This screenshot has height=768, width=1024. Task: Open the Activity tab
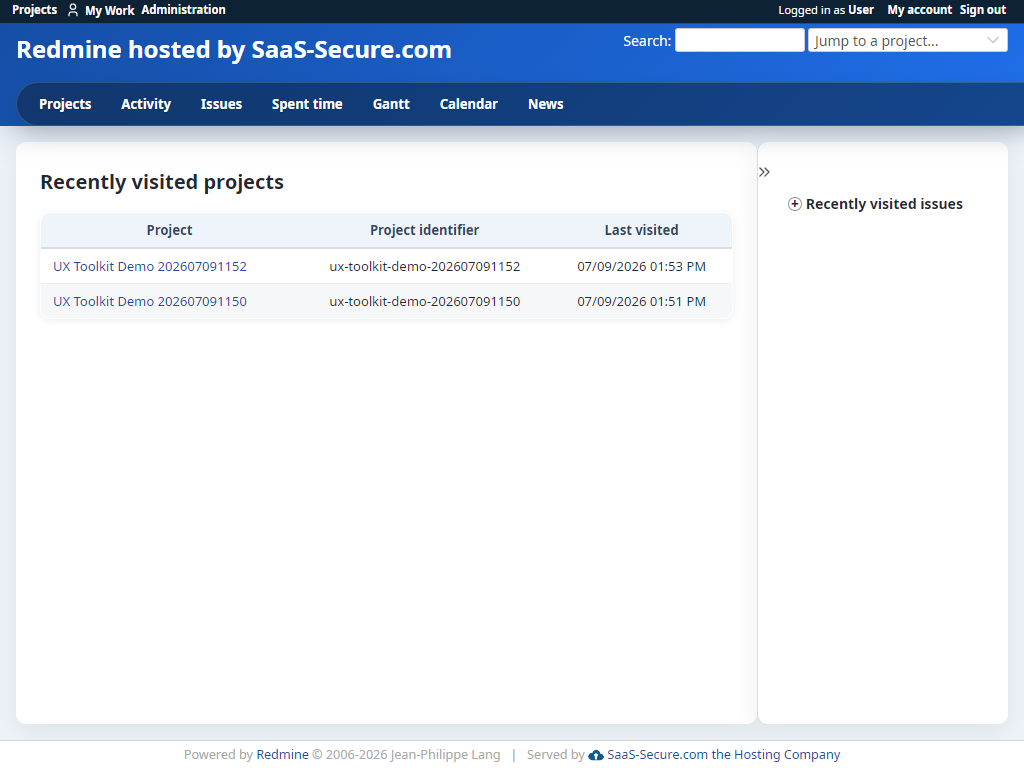(146, 104)
